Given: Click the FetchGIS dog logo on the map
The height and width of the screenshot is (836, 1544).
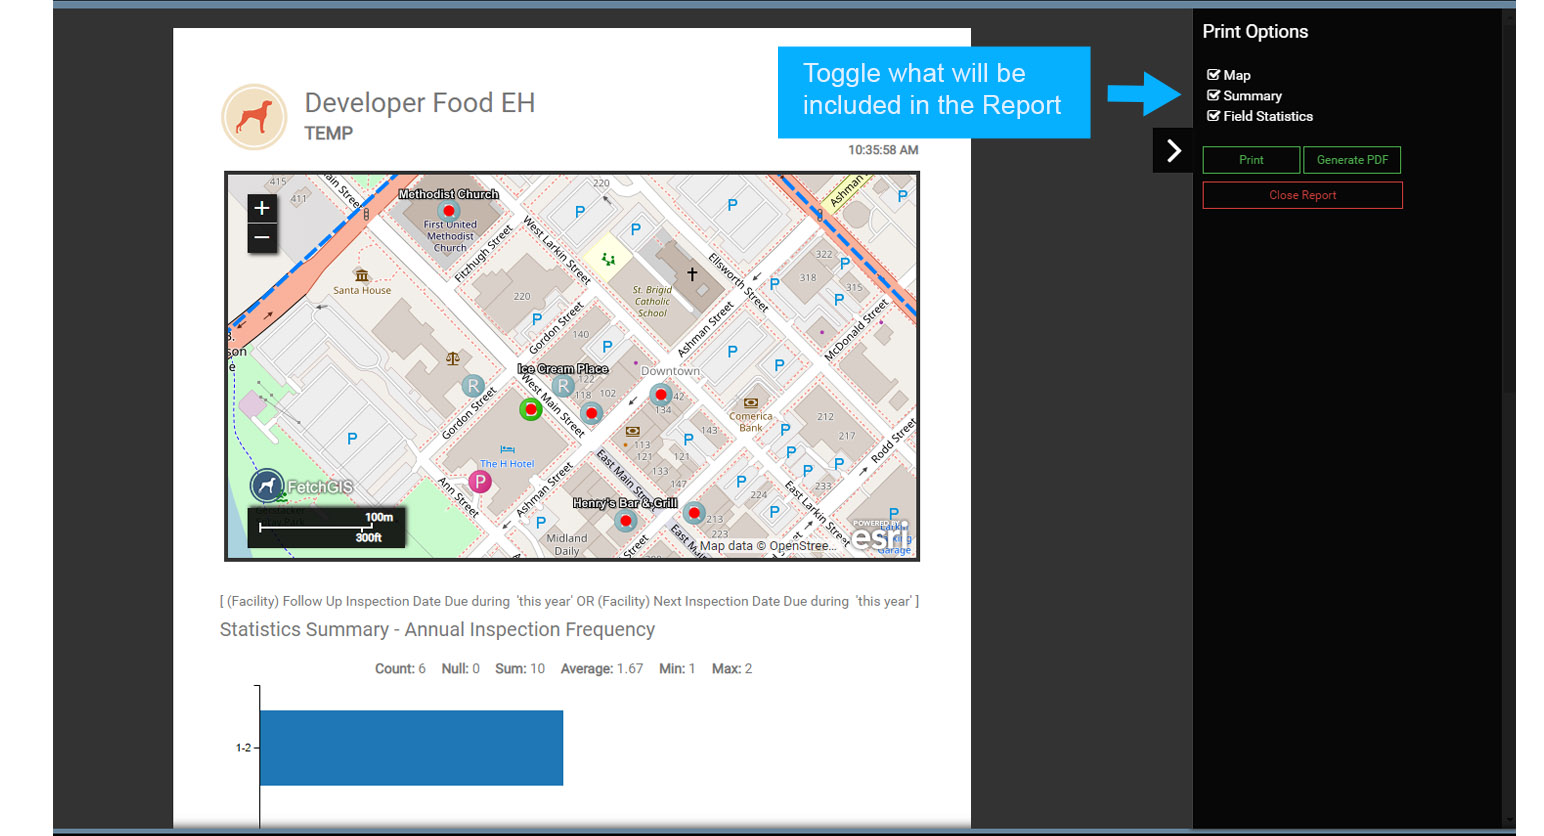Looking at the screenshot, I should [267, 486].
